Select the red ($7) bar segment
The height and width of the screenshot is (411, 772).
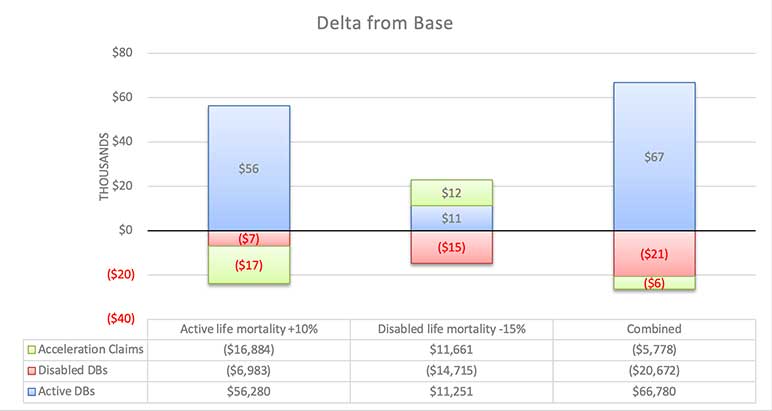point(249,239)
